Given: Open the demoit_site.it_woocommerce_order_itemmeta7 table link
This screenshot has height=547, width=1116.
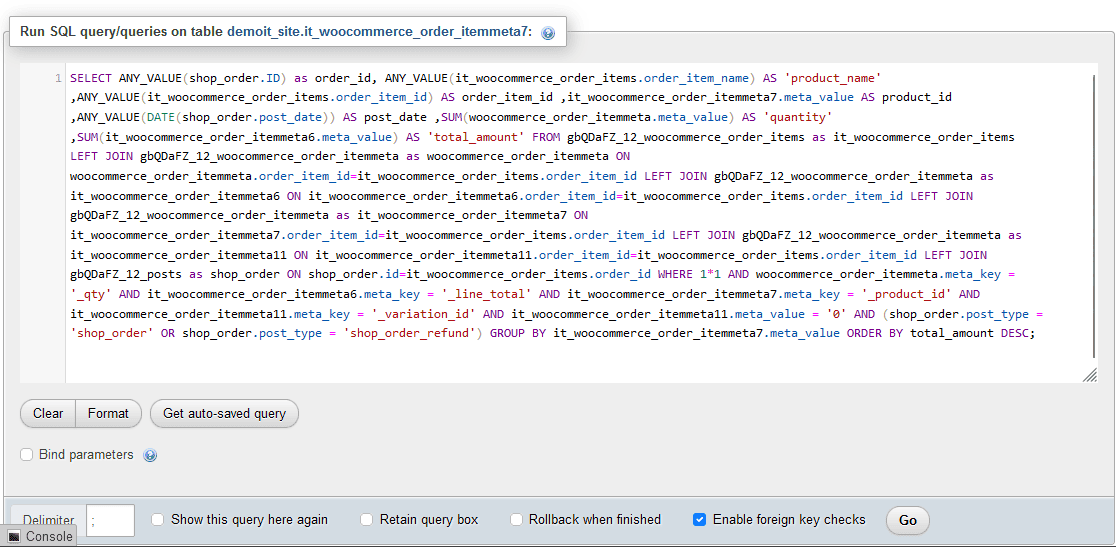Looking at the screenshot, I should click(379, 32).
